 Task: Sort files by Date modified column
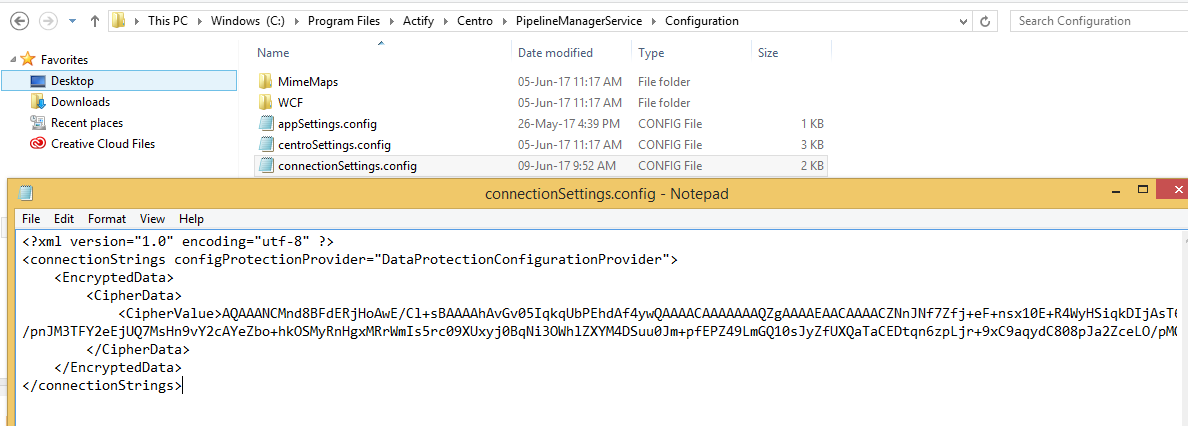pos(555,53)
